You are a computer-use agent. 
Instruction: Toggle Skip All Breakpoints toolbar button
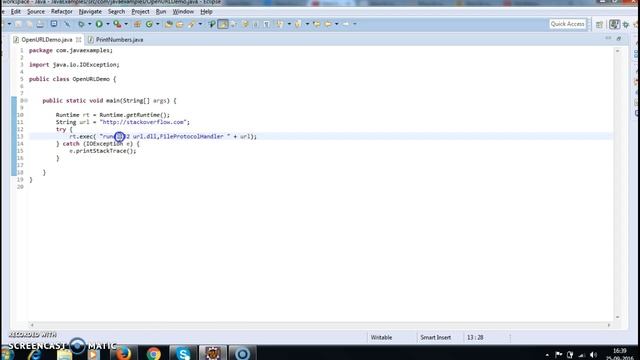[x=67, y=24]
